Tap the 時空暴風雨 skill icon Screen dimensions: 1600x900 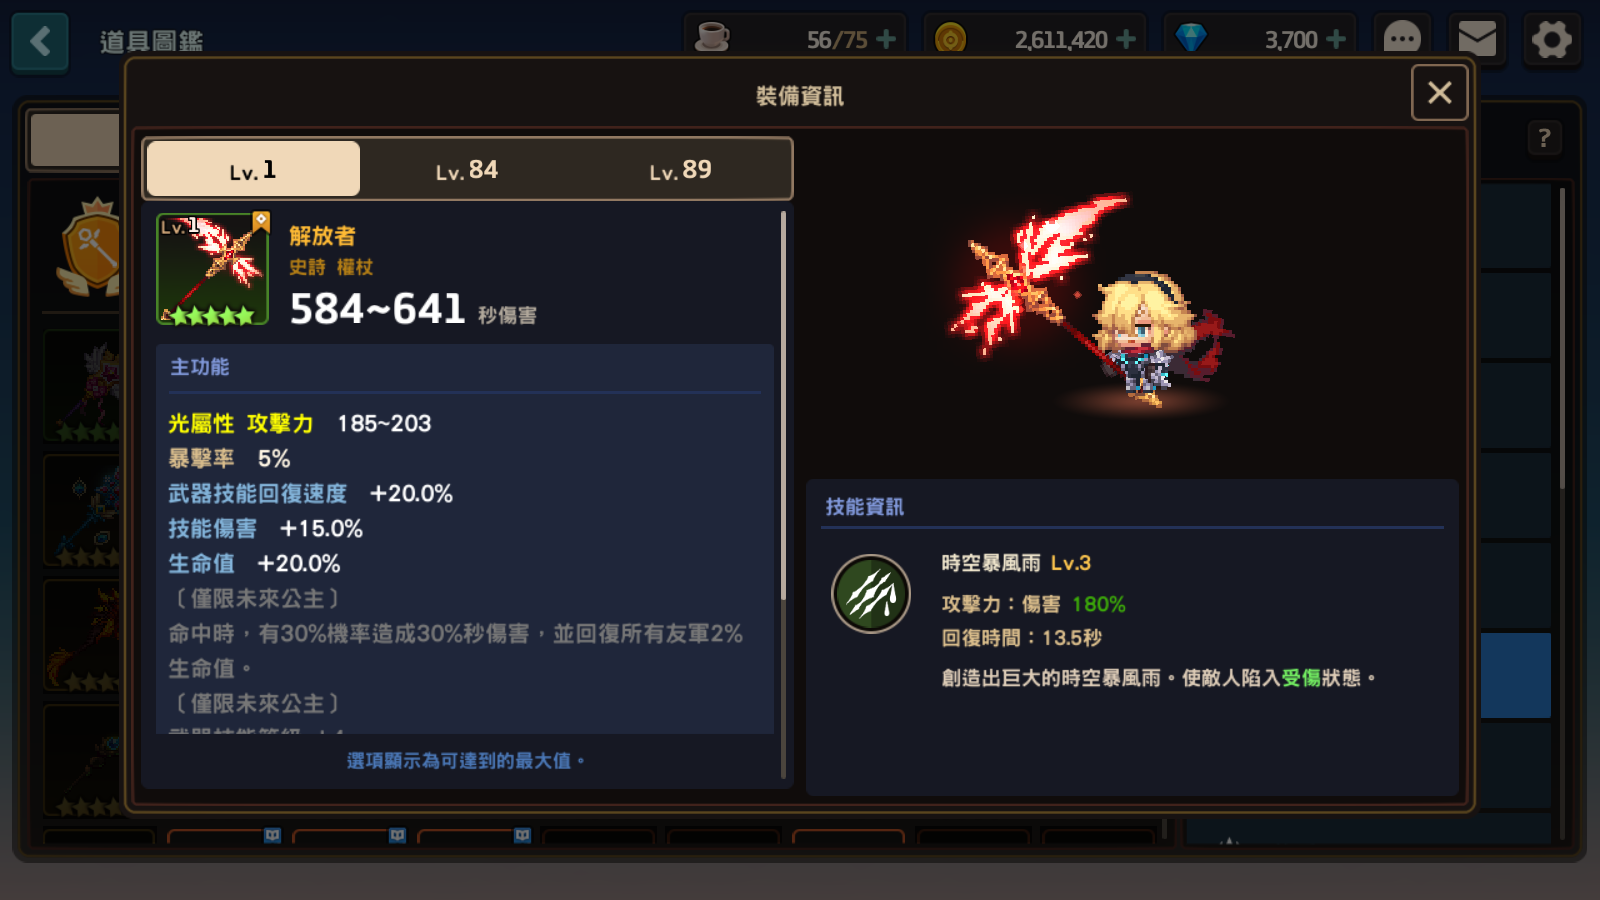pos(871,594)
